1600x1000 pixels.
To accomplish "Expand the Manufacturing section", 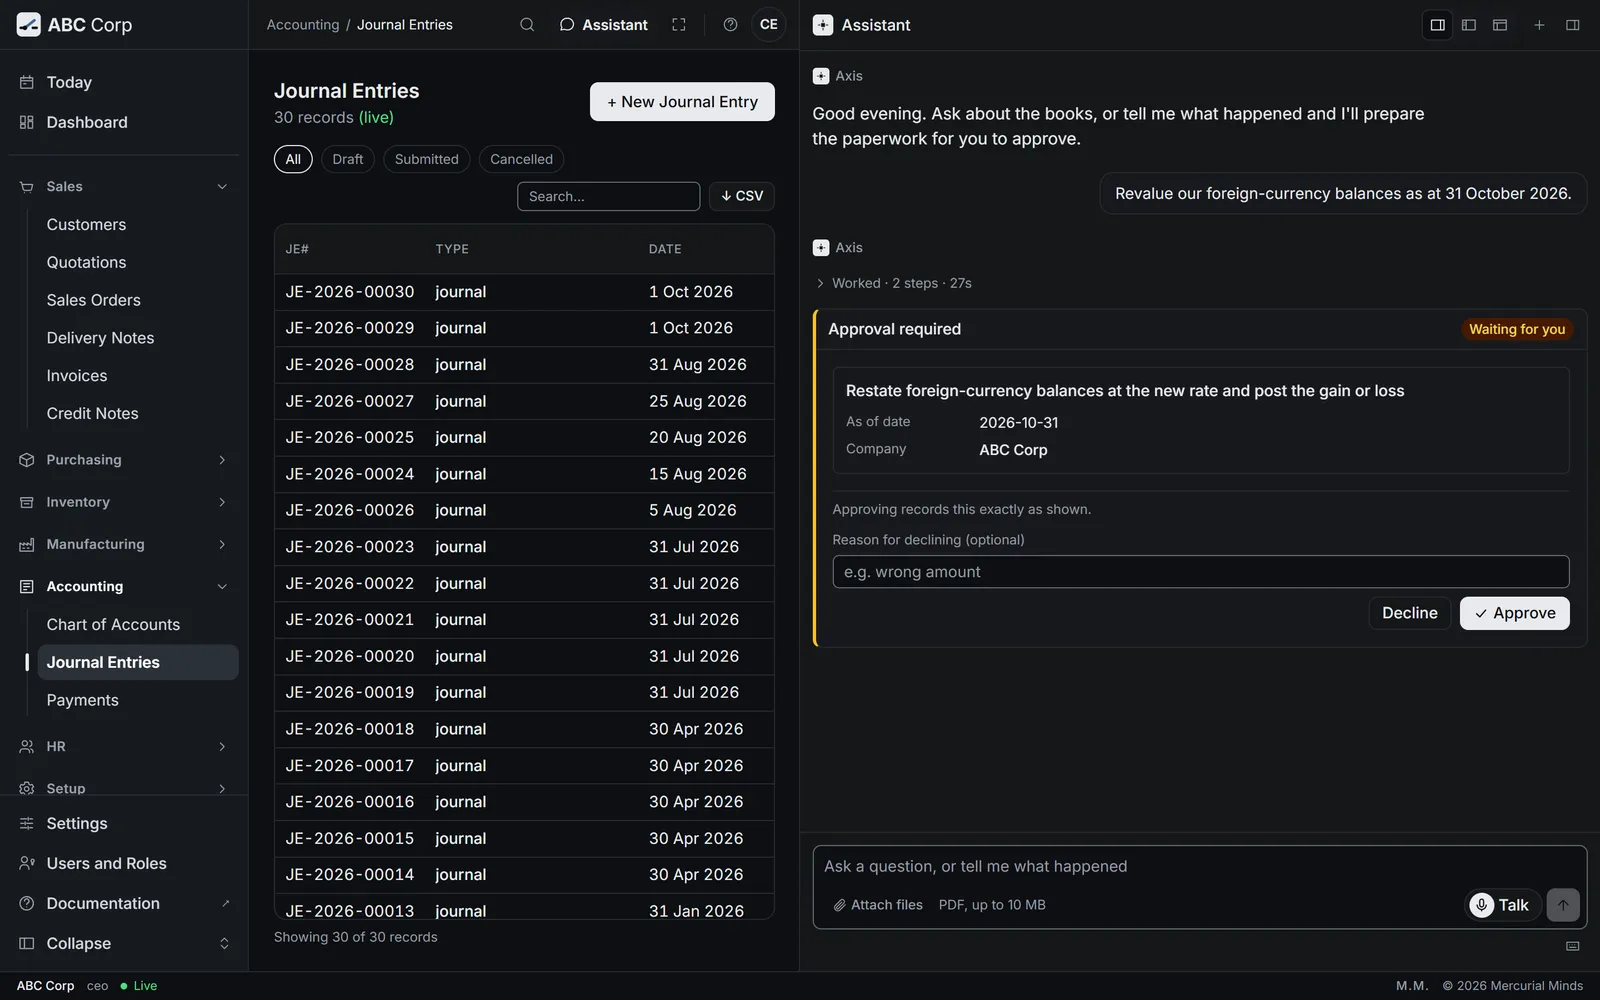I will click(x=124, y=544).
